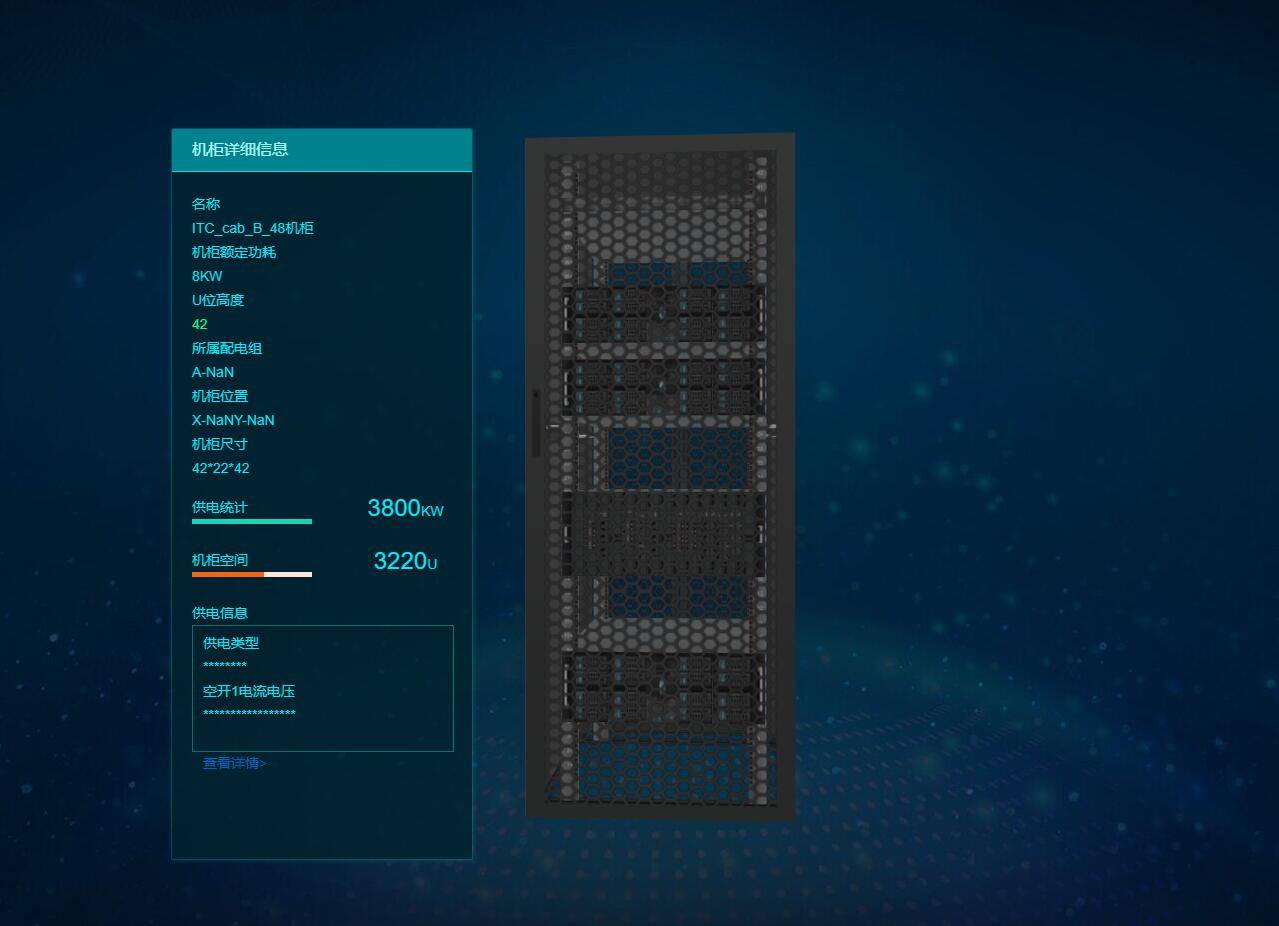Click the 8KW rated power value
This screenshot has height=926, width=1279.
(x=207, y=276)
